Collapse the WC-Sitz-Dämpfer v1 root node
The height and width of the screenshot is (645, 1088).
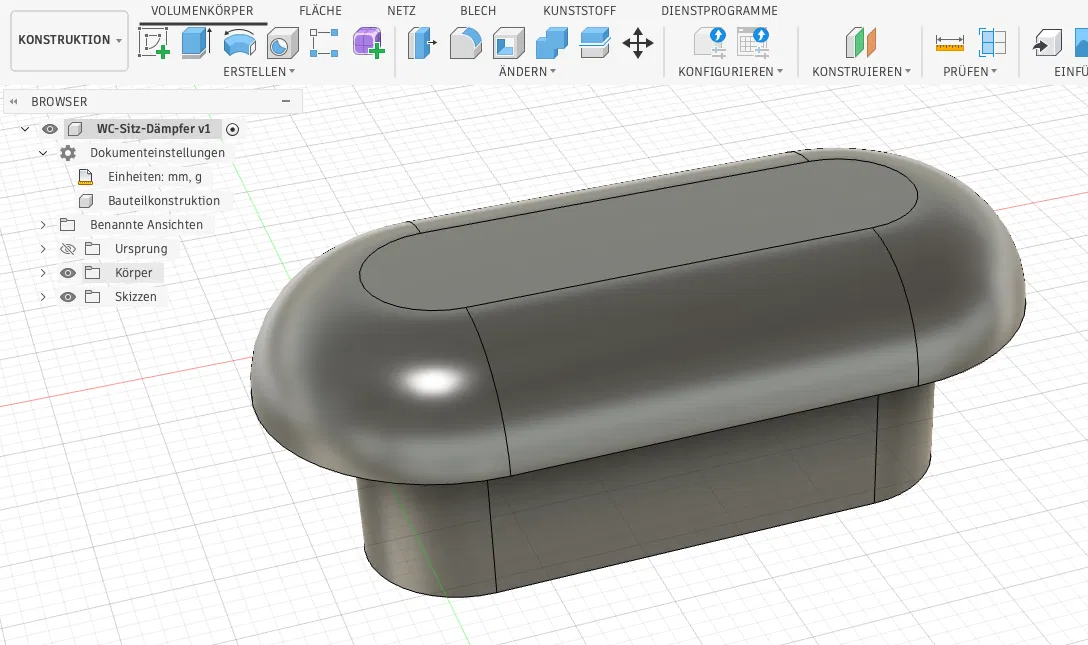point(25,129)
